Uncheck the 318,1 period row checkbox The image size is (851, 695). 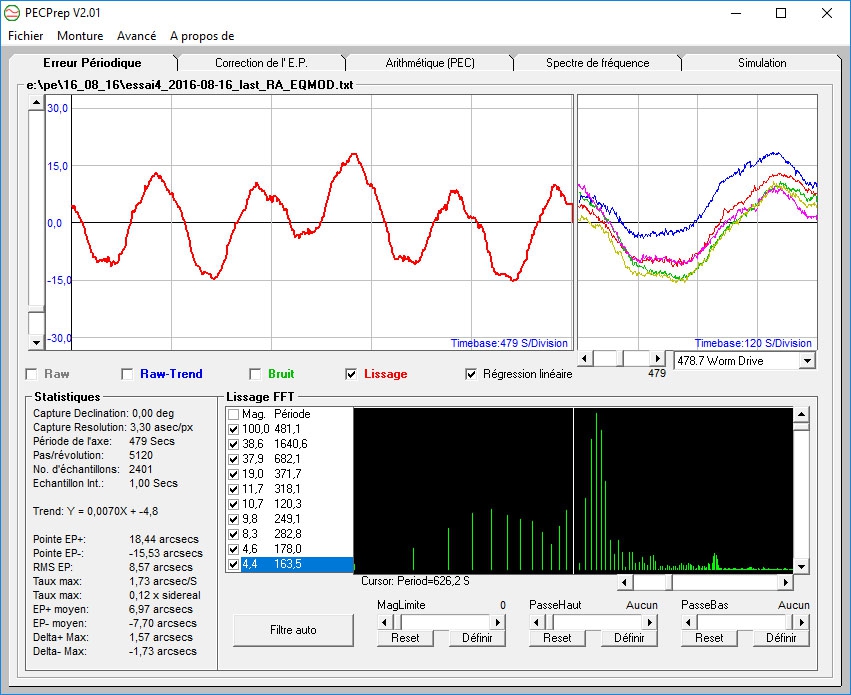pos(233,489)
